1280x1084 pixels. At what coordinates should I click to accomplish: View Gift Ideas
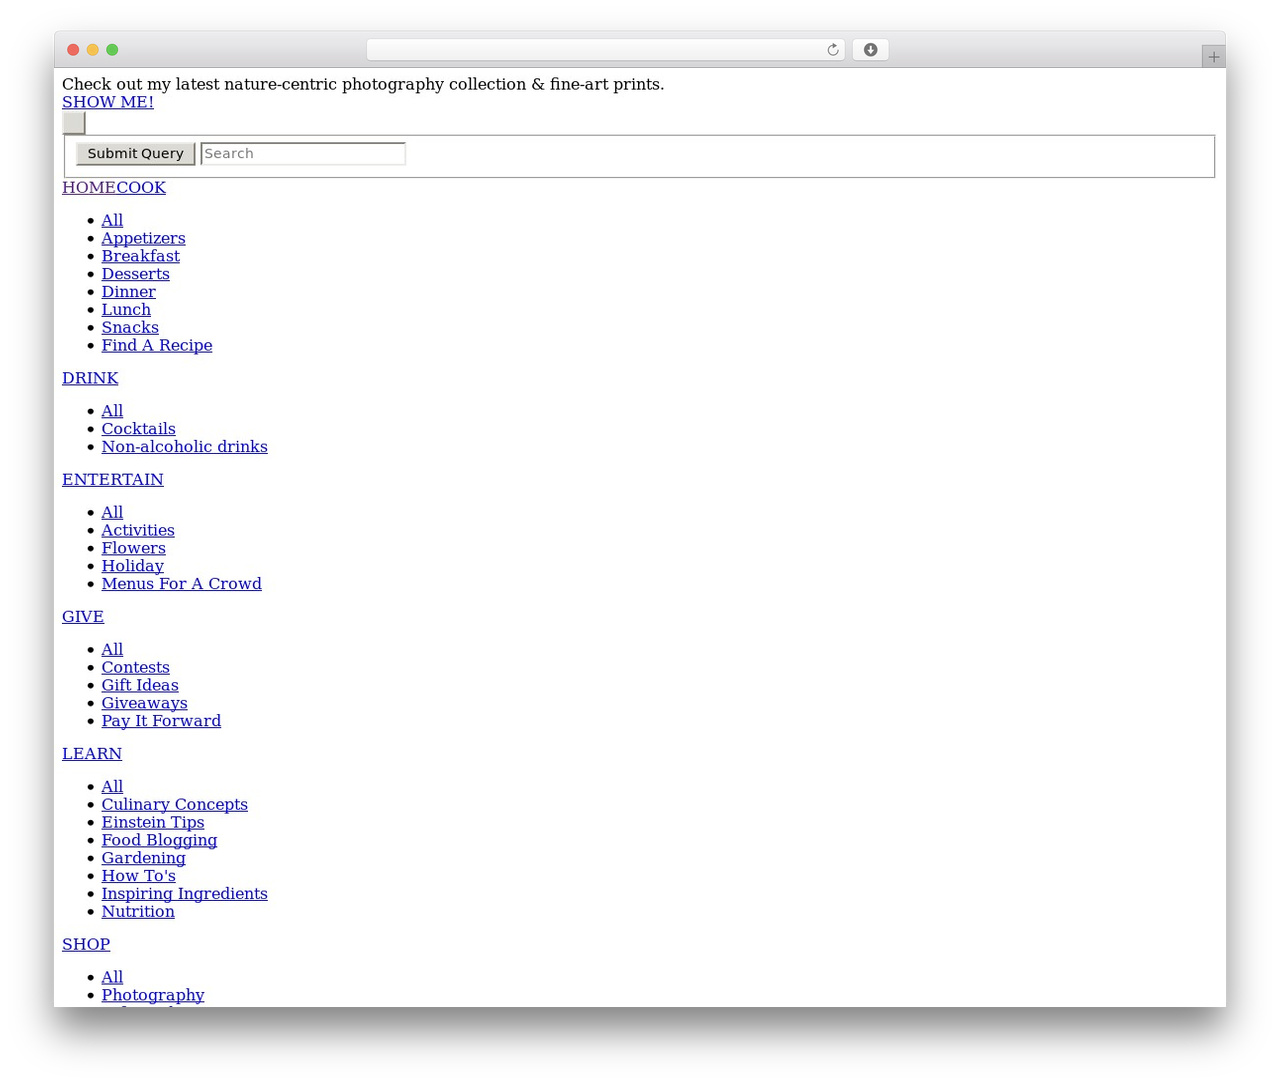point(140,686)
